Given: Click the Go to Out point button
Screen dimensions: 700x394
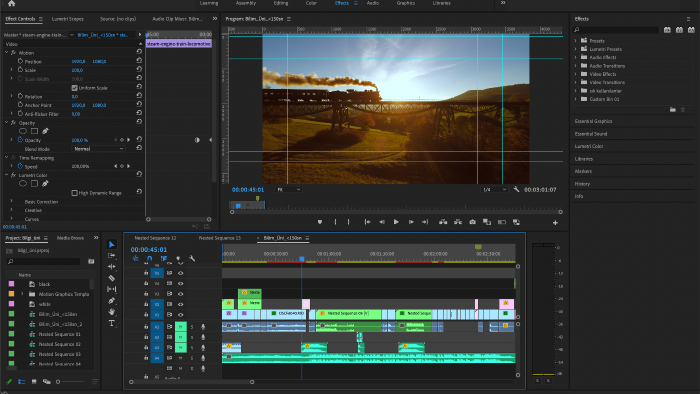Looking at the screenshot, I should coord(425,222).
